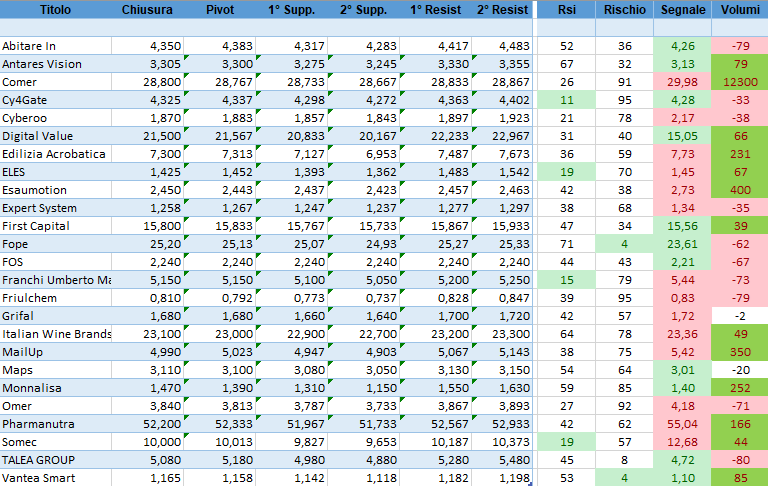Click the Titolo column header
The width and height of the screenshot is (768, 486).
[55, 10]
